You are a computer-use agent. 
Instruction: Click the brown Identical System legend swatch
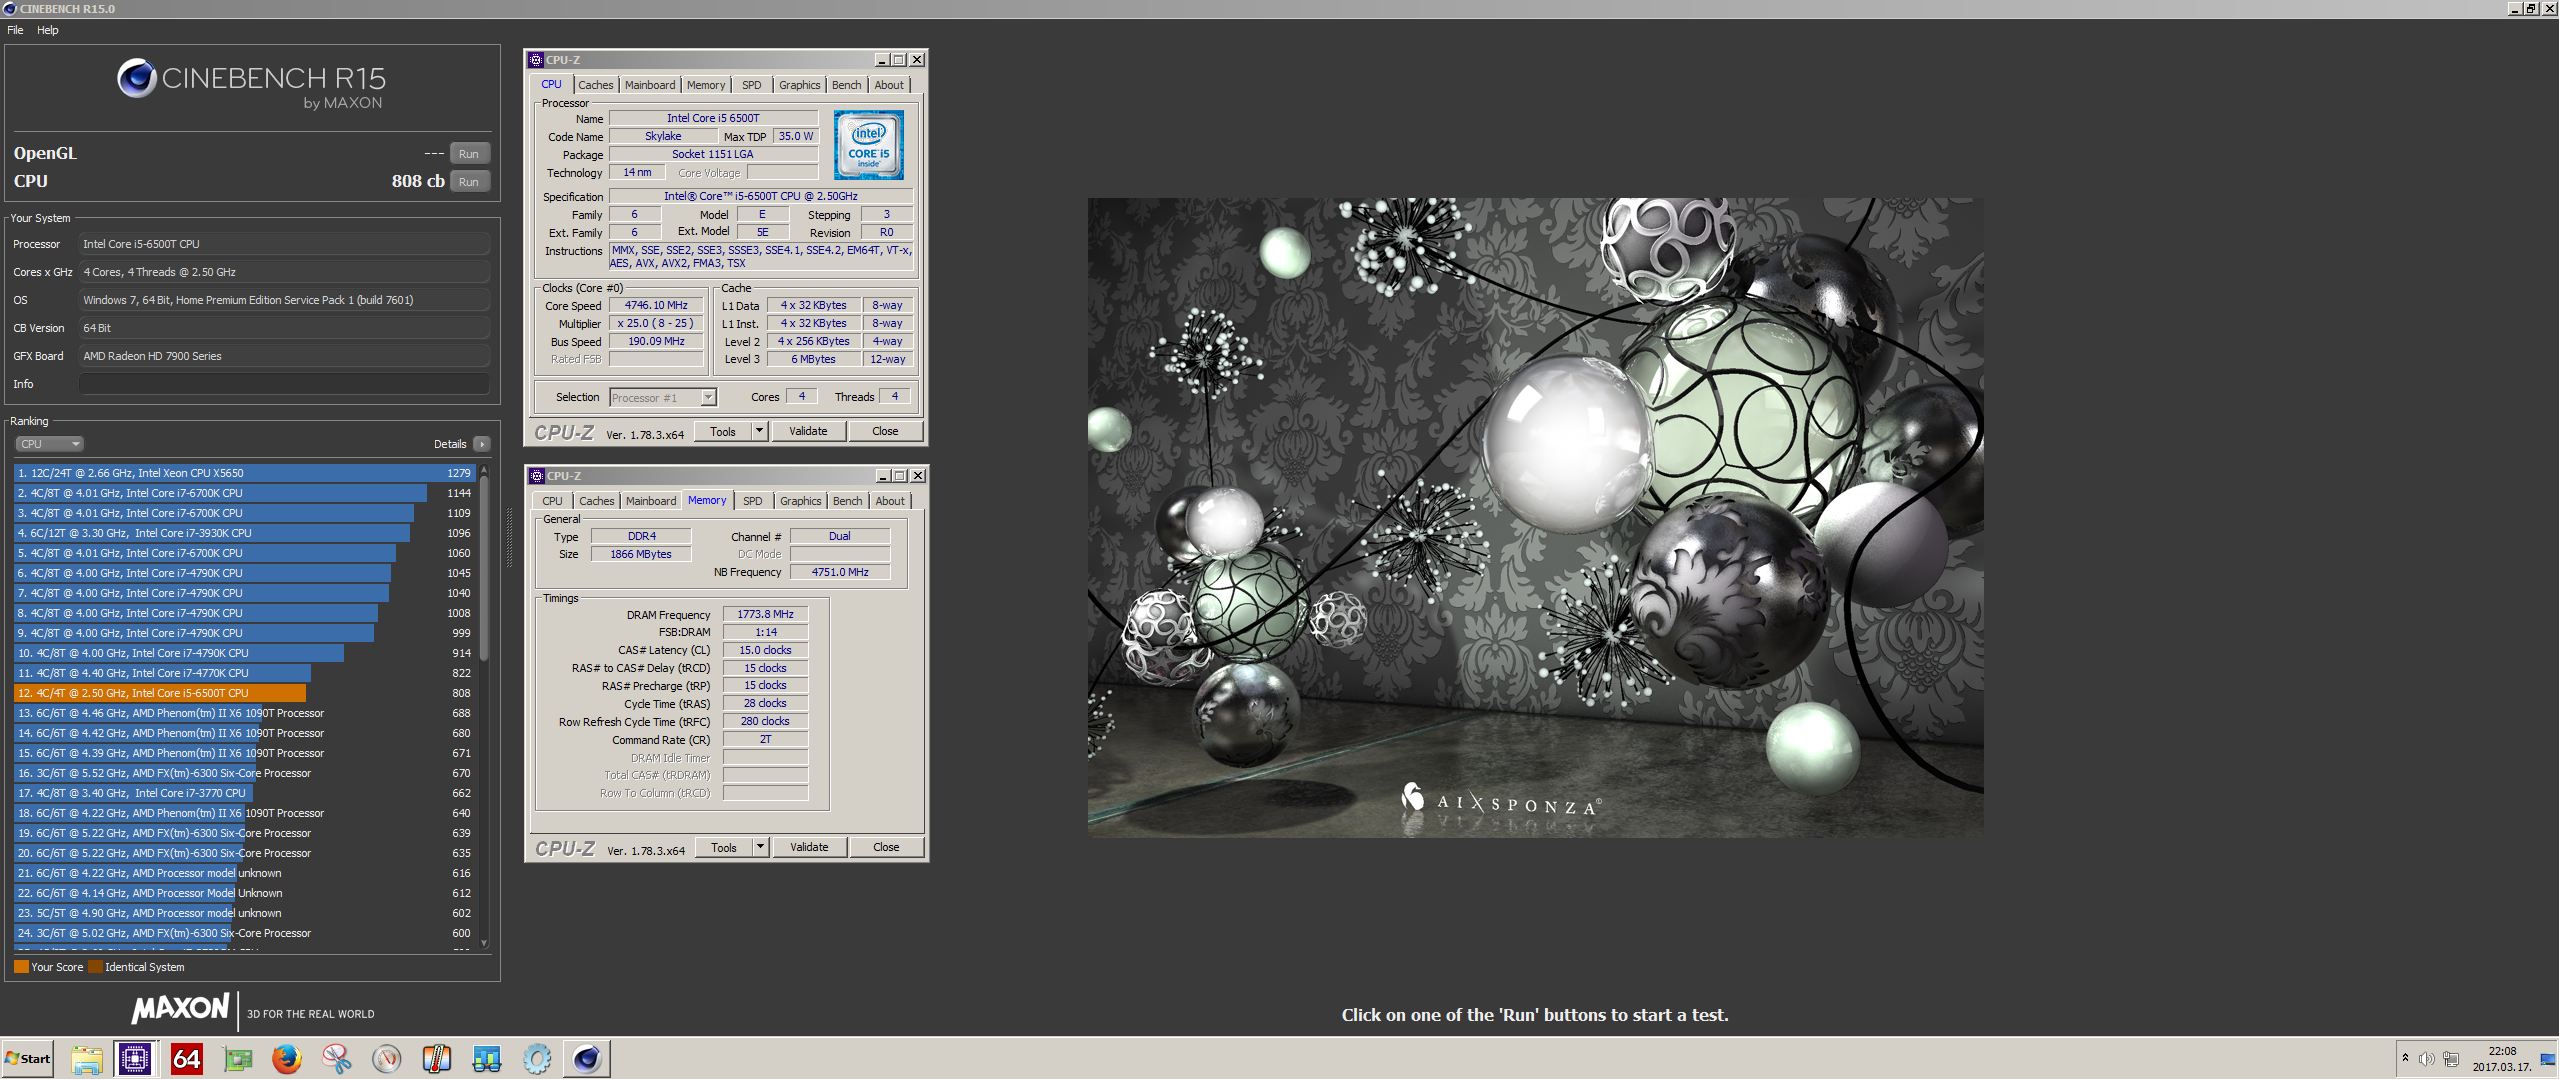[x=95, y=967]
